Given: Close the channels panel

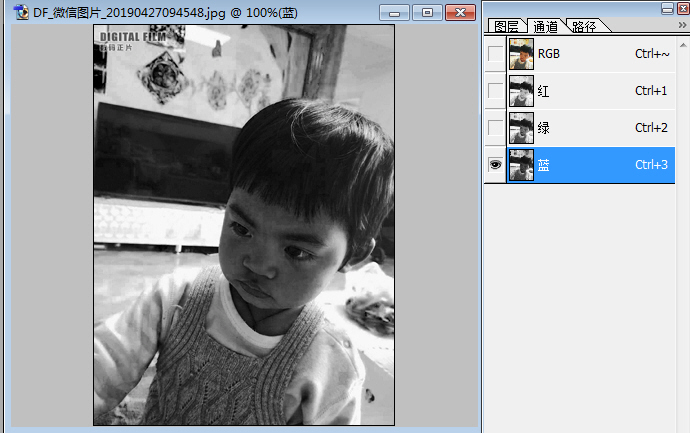Looking at the screenshot, I should pyautogui.click(x=681, y=9).
